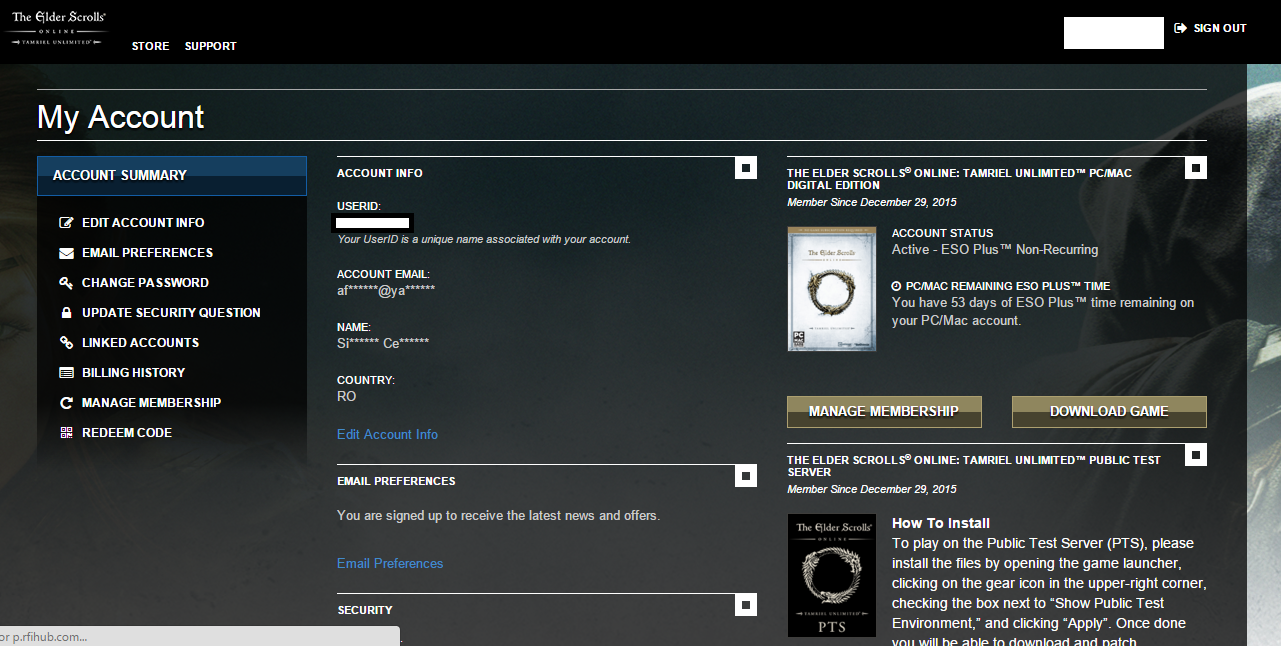The height and width of the screenshot is (646, 1281).
Task: Click the My Account heading
Action: point(121,117)
